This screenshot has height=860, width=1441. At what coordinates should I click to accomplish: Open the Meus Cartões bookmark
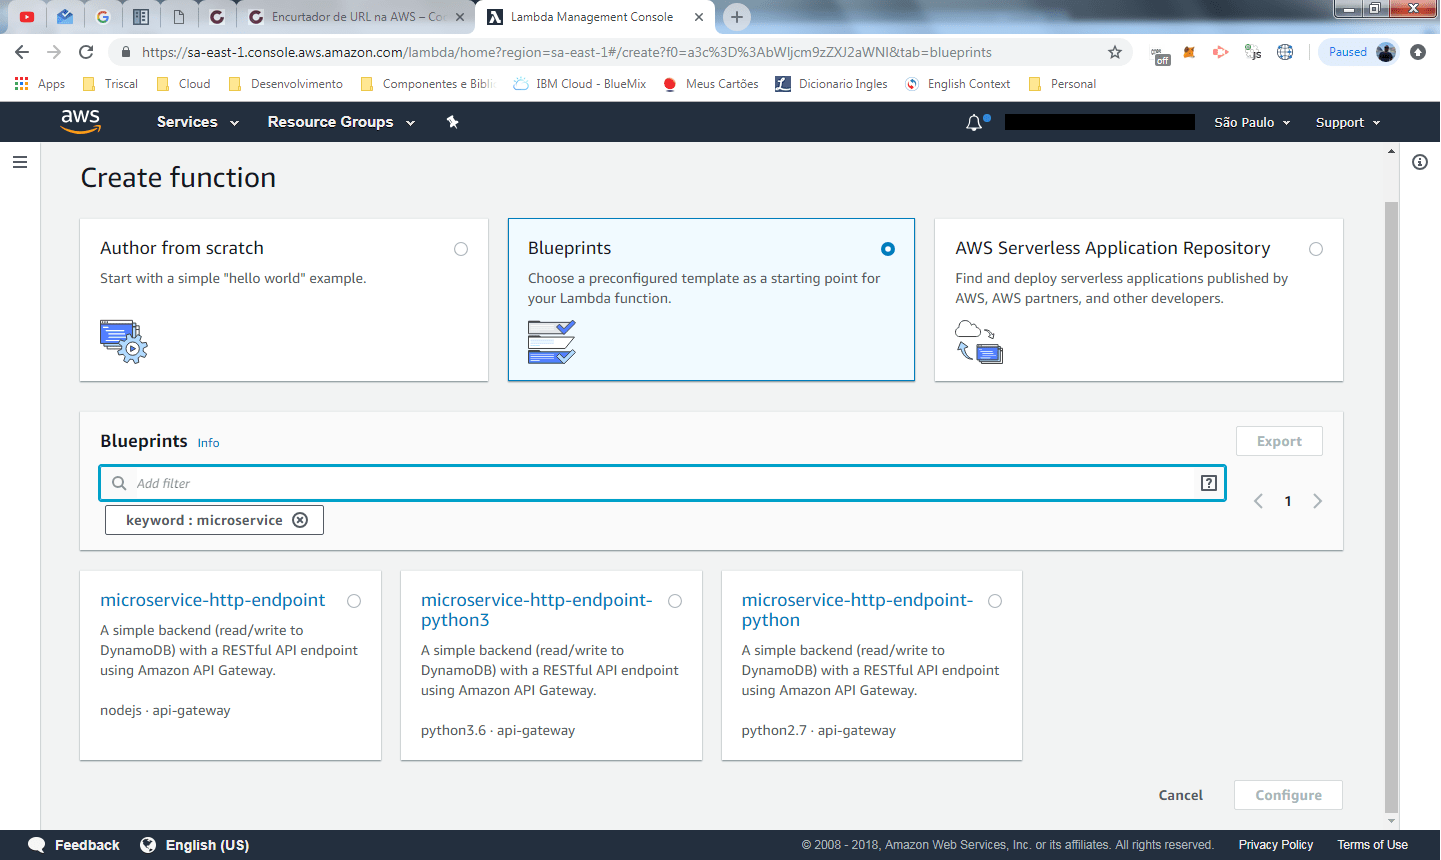tap(711, 84)
